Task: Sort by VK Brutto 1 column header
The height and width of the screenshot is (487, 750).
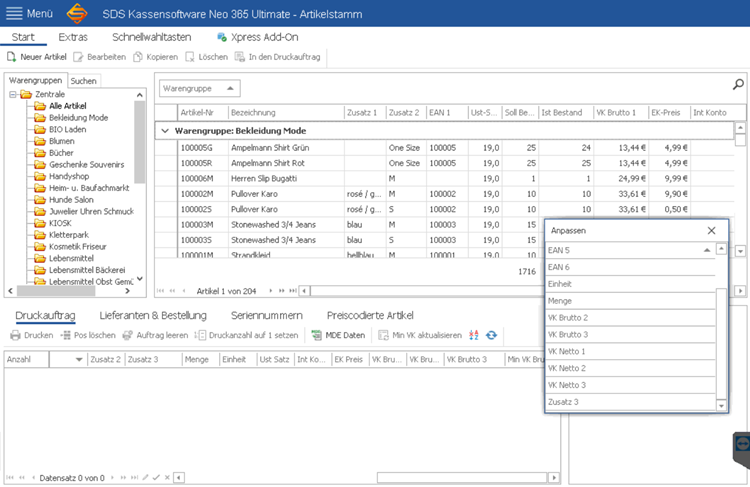Action: (x=621, y=113)
